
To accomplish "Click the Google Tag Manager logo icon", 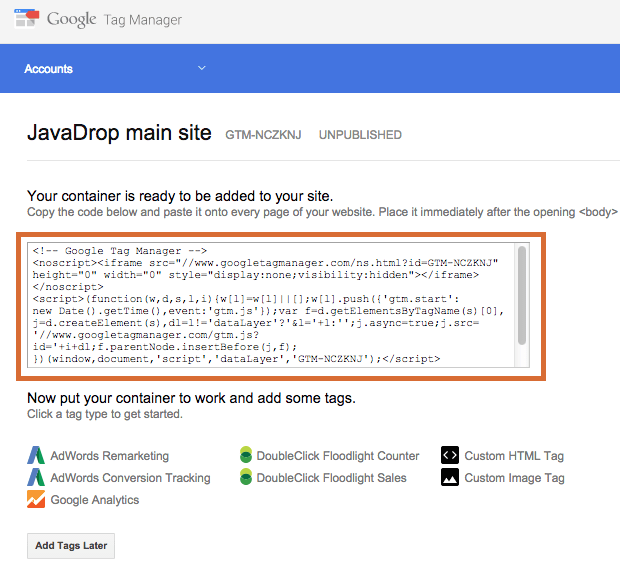I will point(26,18).
